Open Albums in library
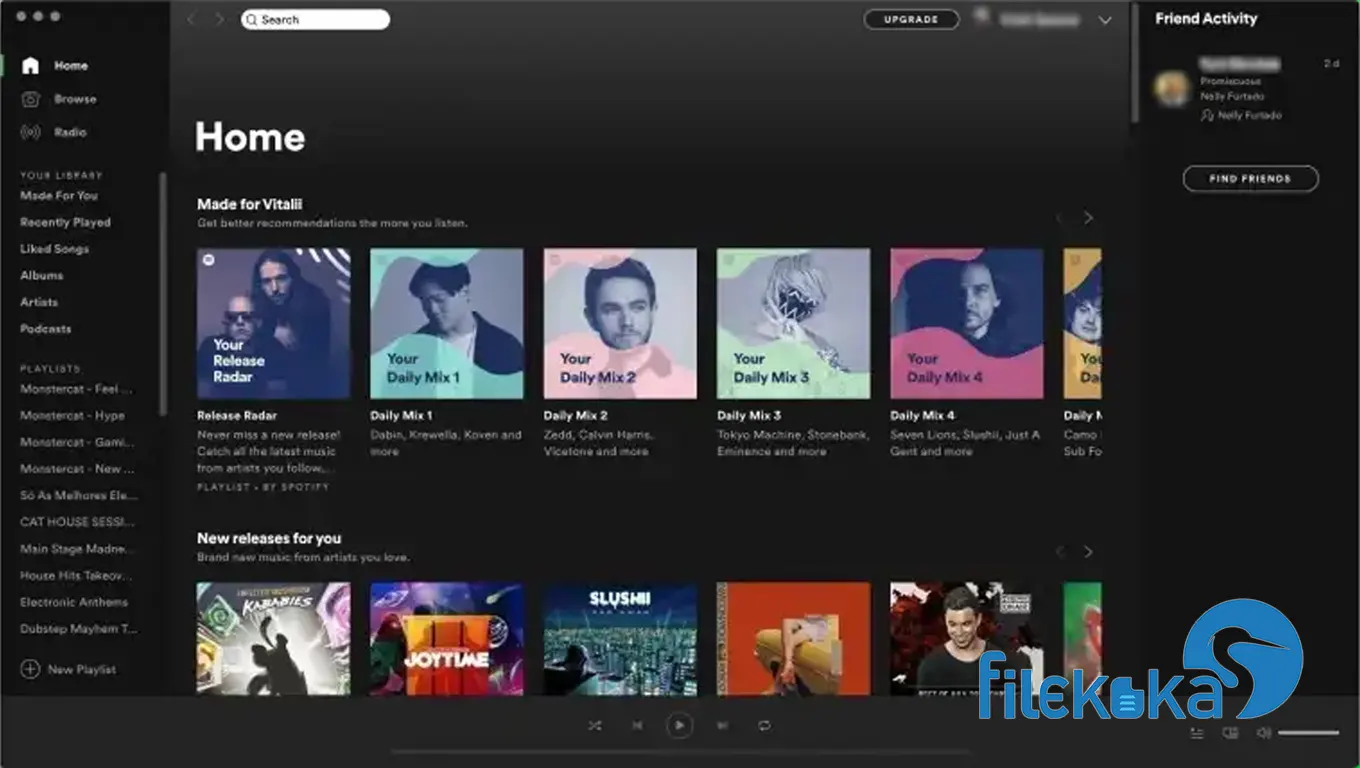Image resolution: width=1360 pixels, height=768 pixels. pyautogui.click(x=41, y=275)
